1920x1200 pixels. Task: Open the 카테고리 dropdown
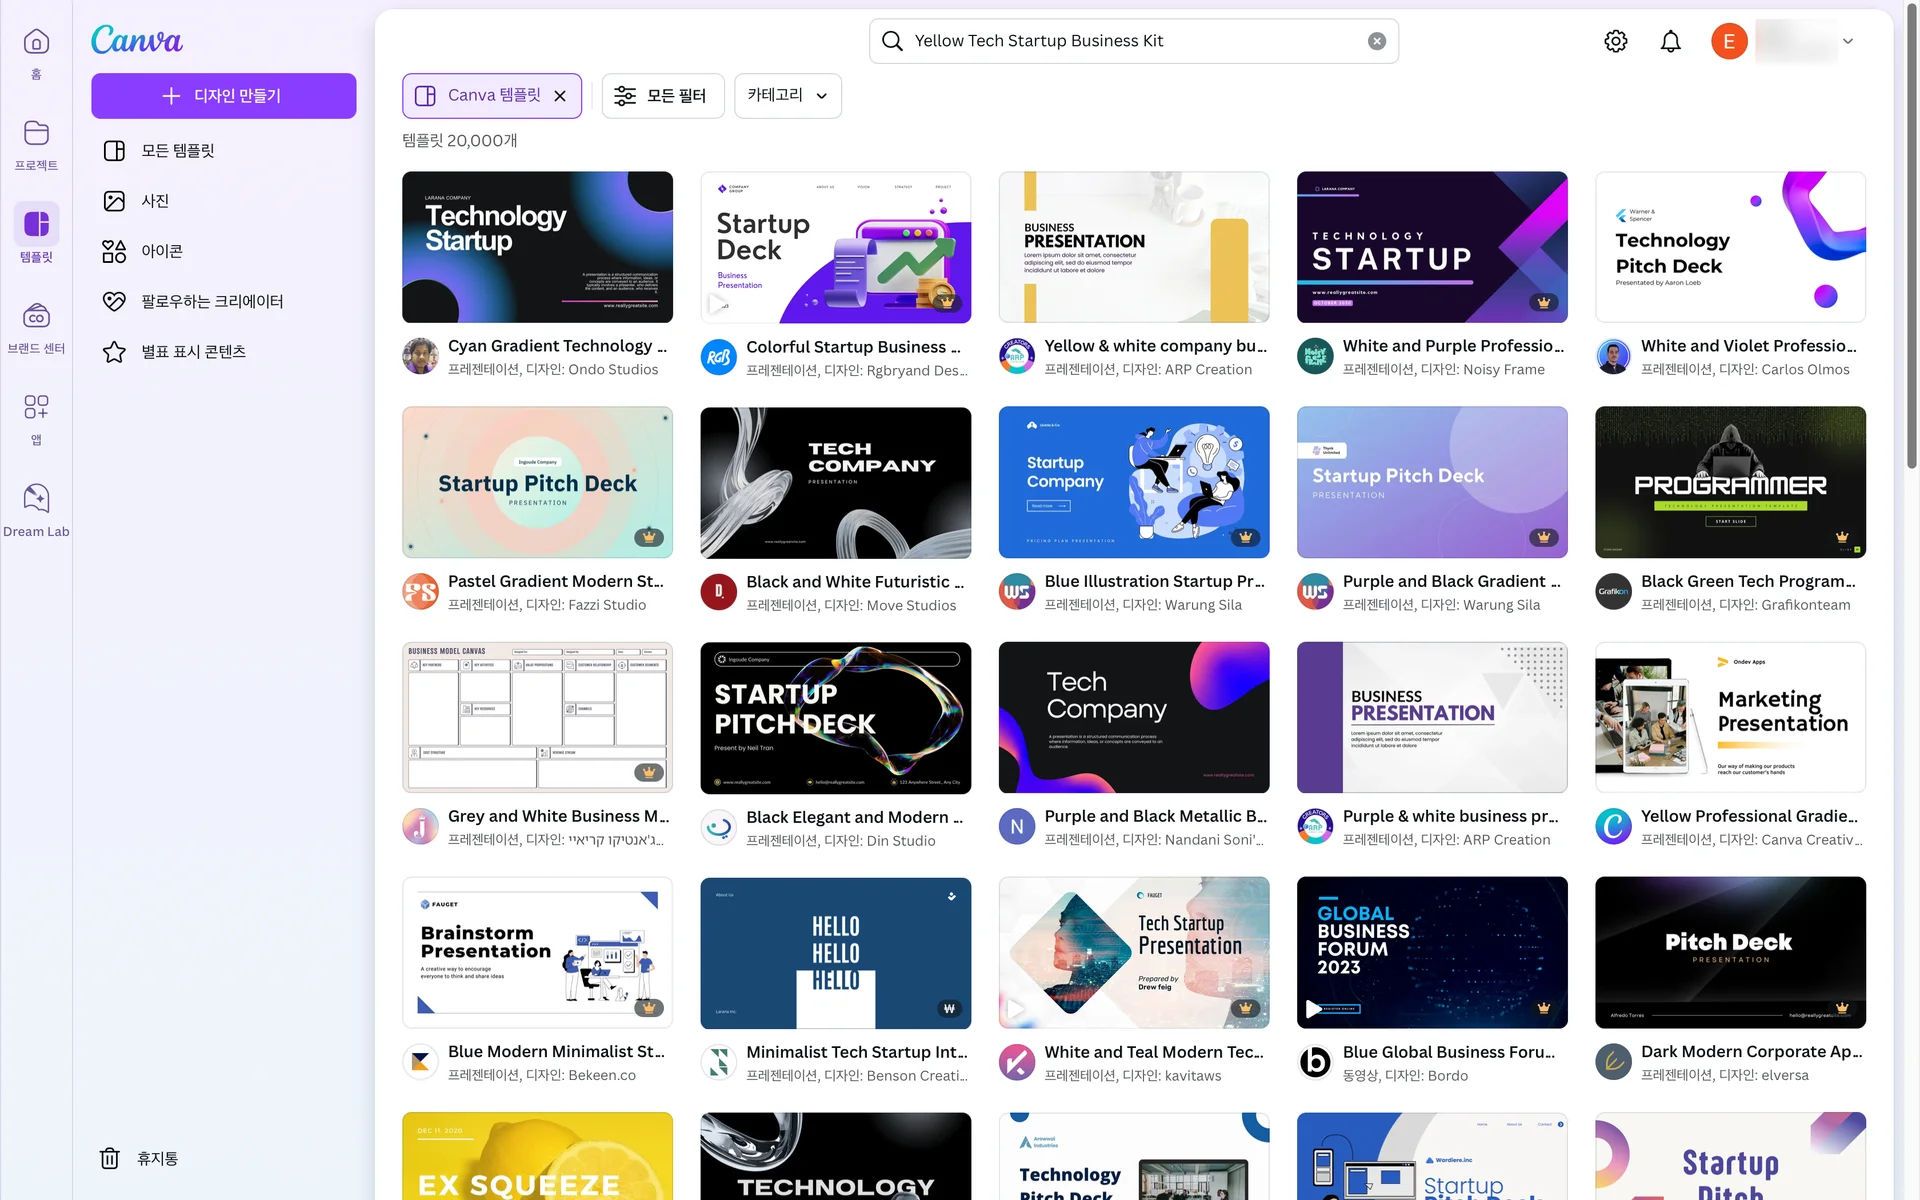(x=787, y=95)
